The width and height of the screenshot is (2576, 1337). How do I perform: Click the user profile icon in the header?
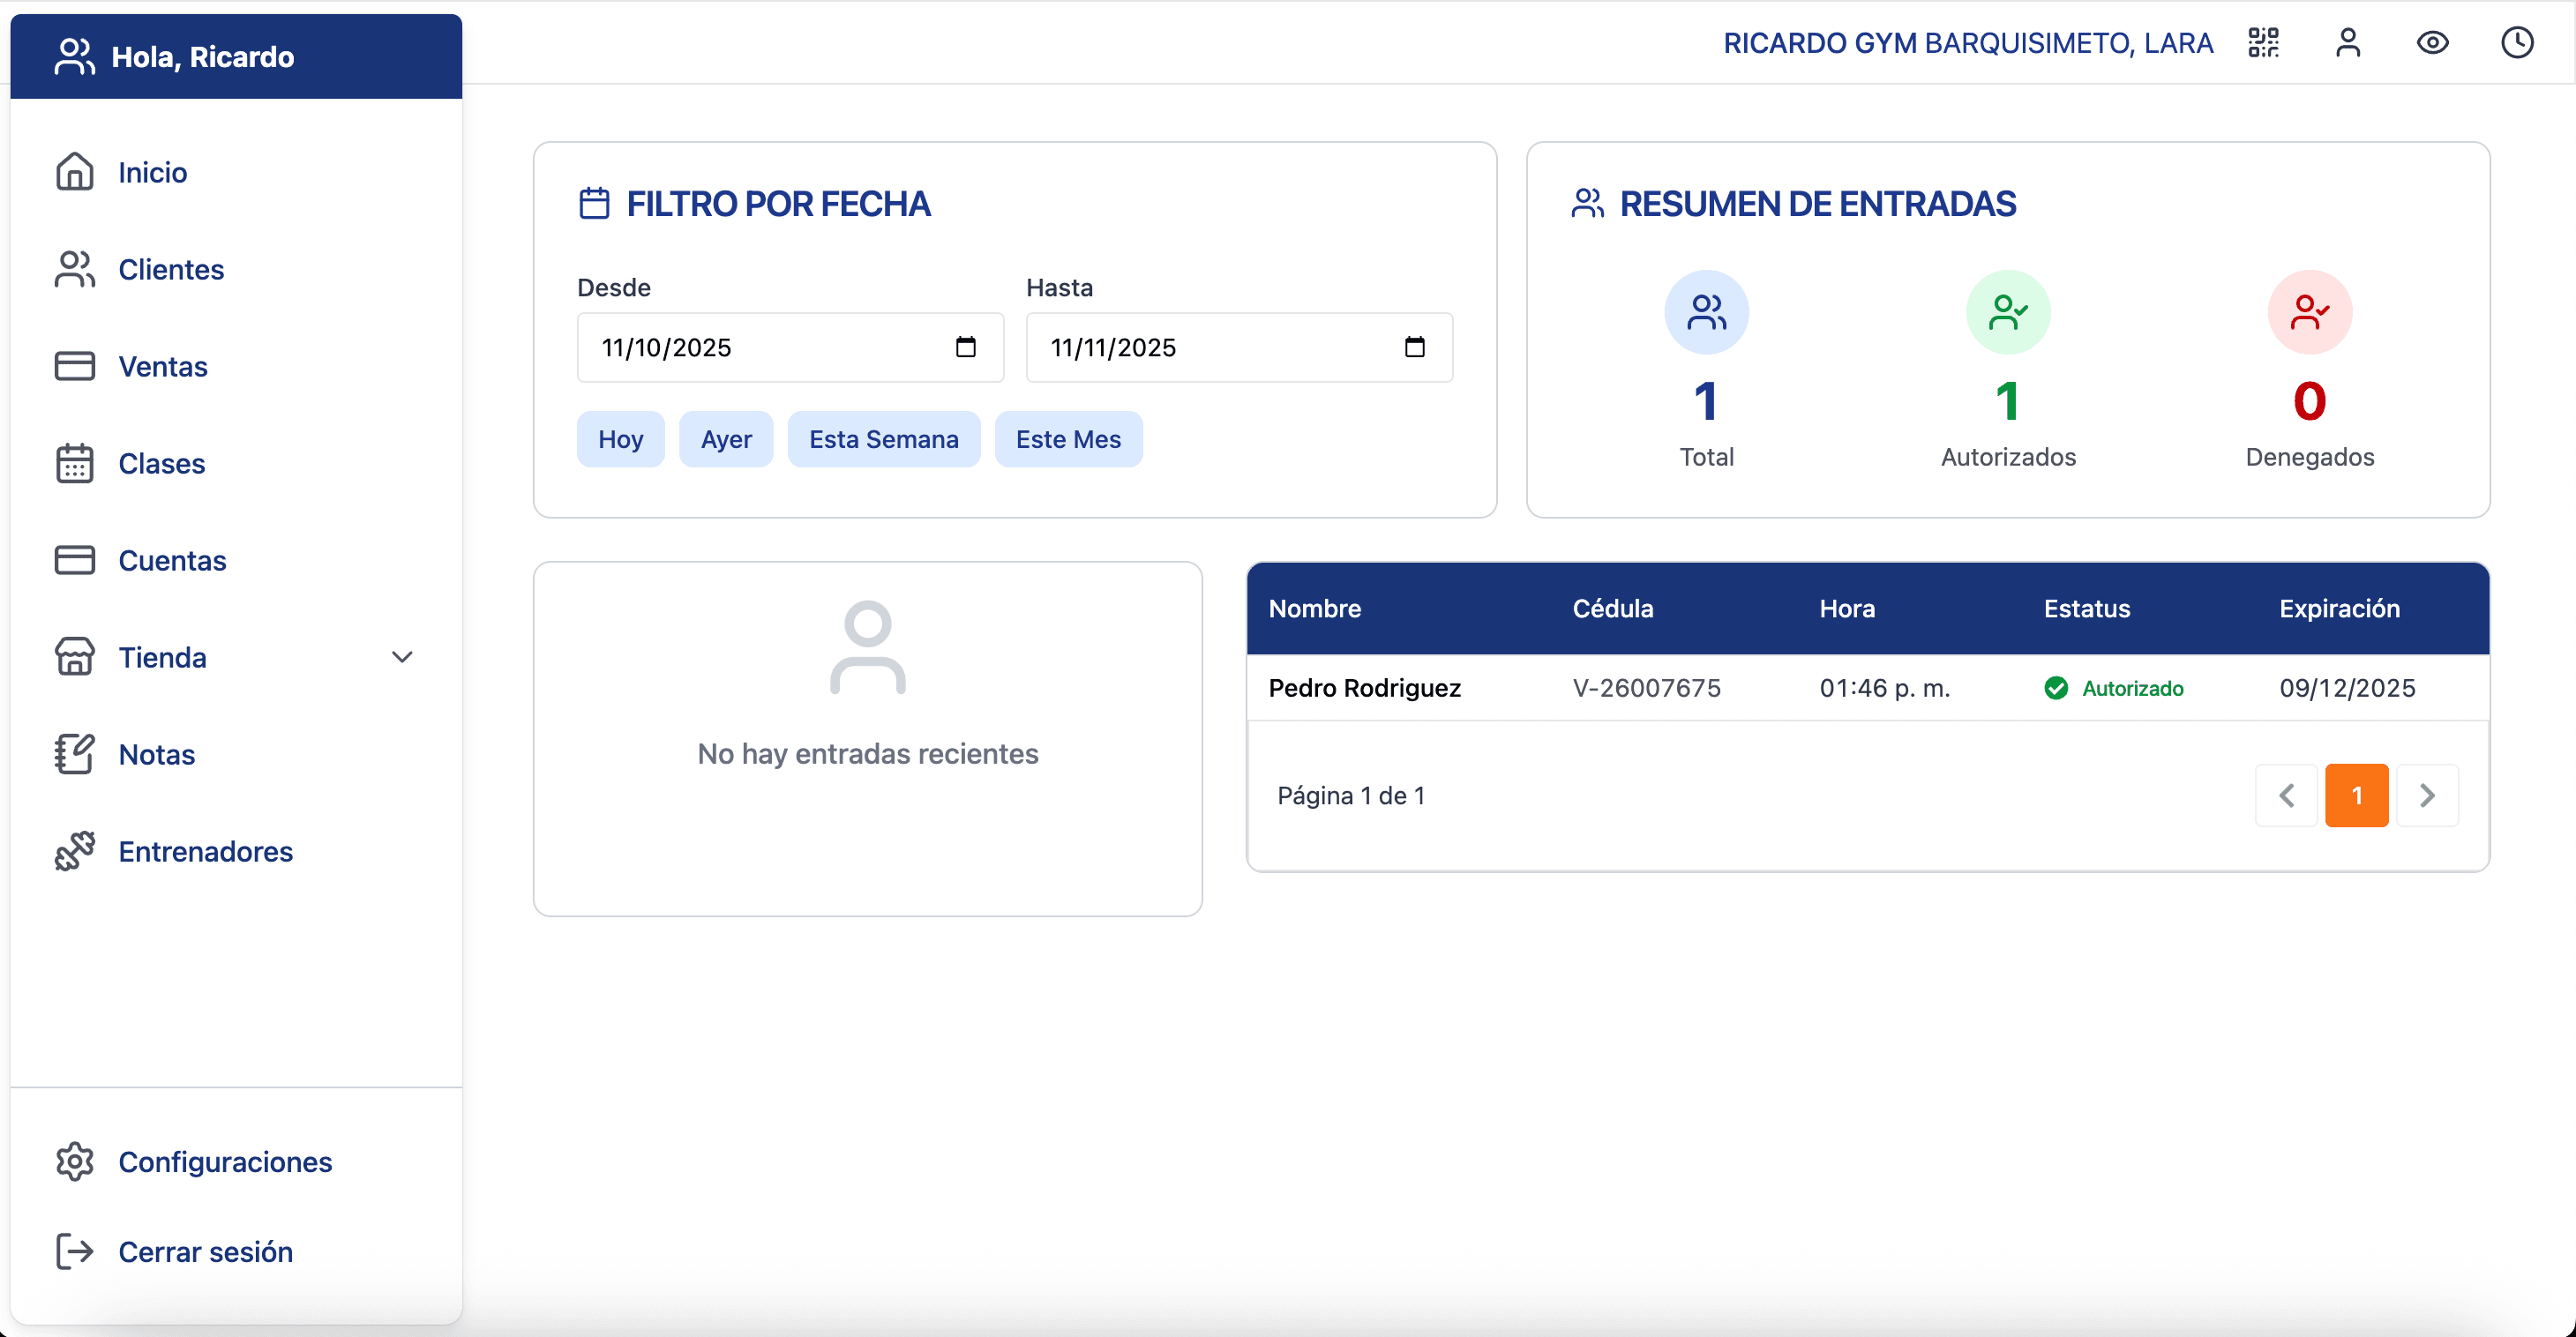(2348, 43)
